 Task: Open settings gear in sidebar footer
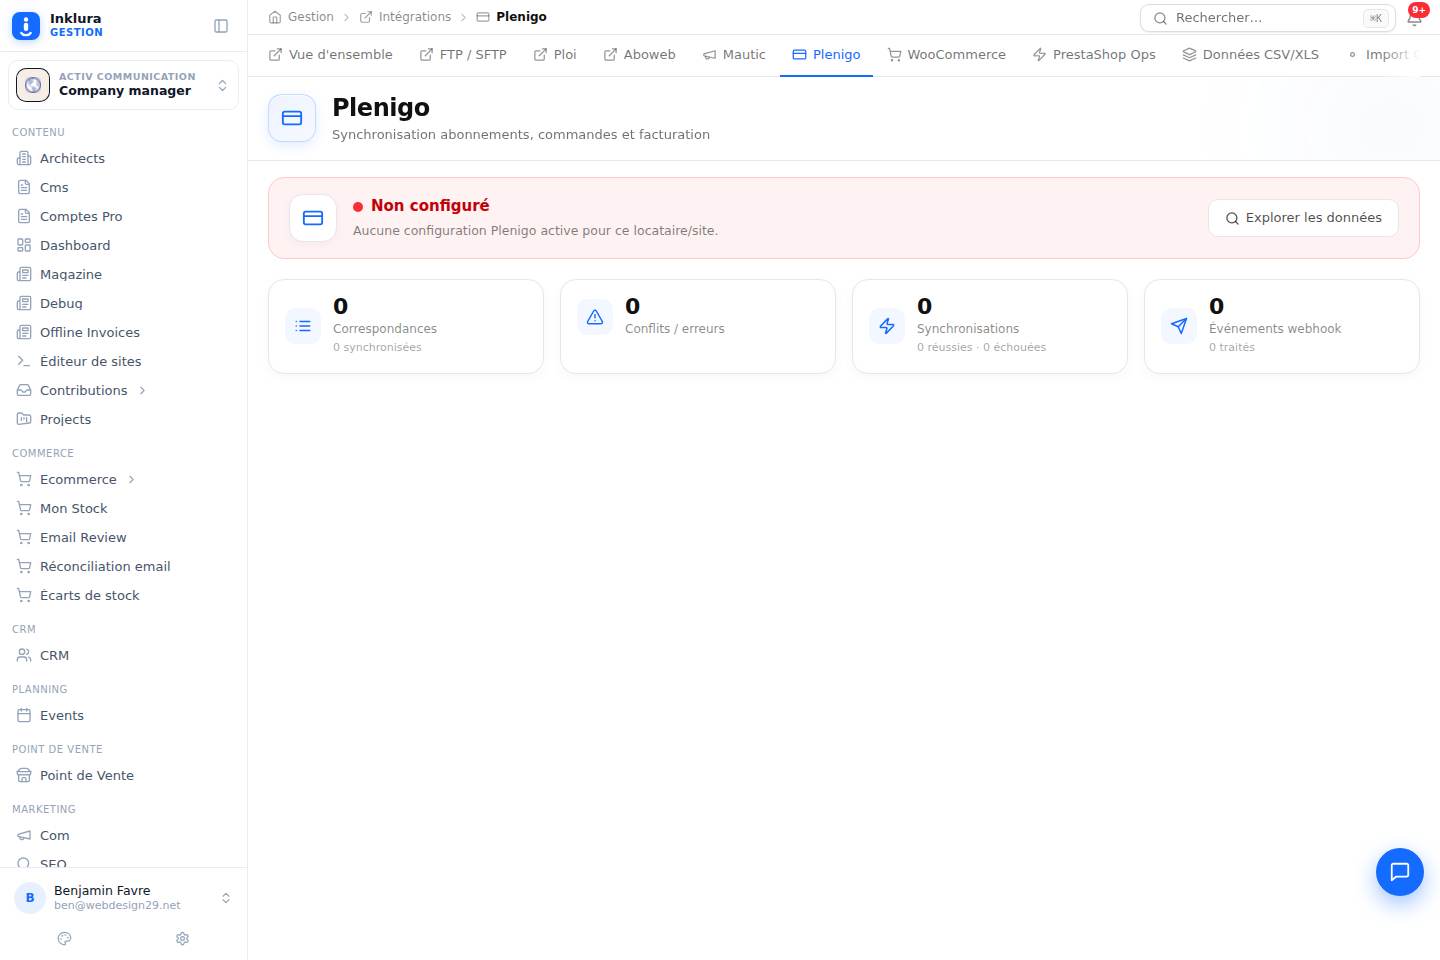pos(182,939)
